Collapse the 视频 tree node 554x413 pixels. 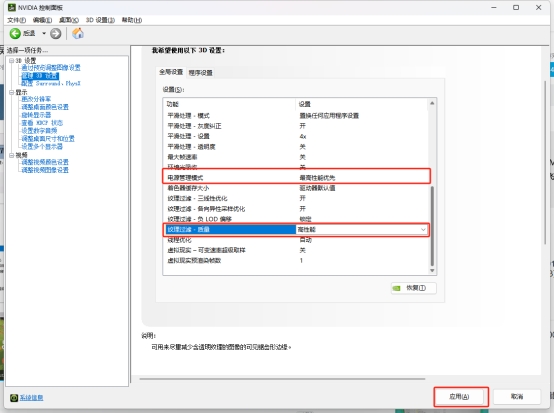[12, 155]
